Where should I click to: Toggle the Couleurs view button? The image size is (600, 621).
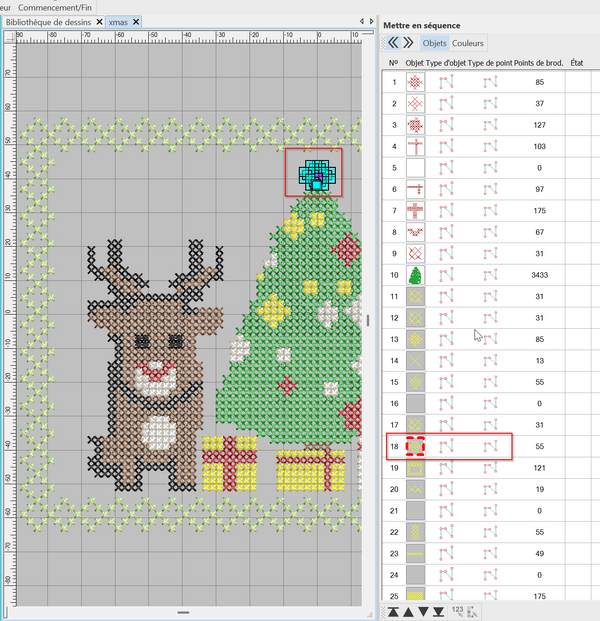point(468,43)
